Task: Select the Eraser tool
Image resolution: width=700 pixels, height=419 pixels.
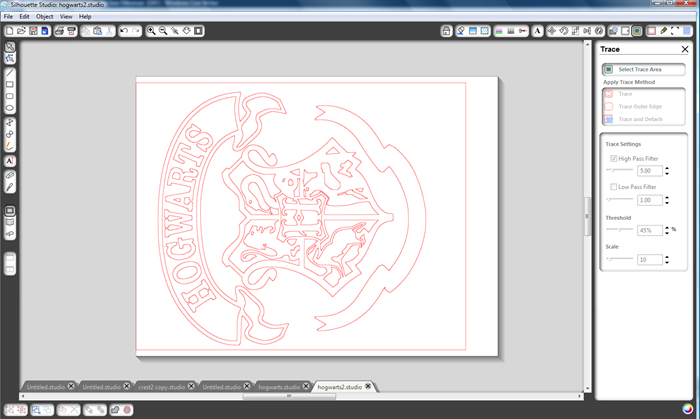Action: pos(10,175)
